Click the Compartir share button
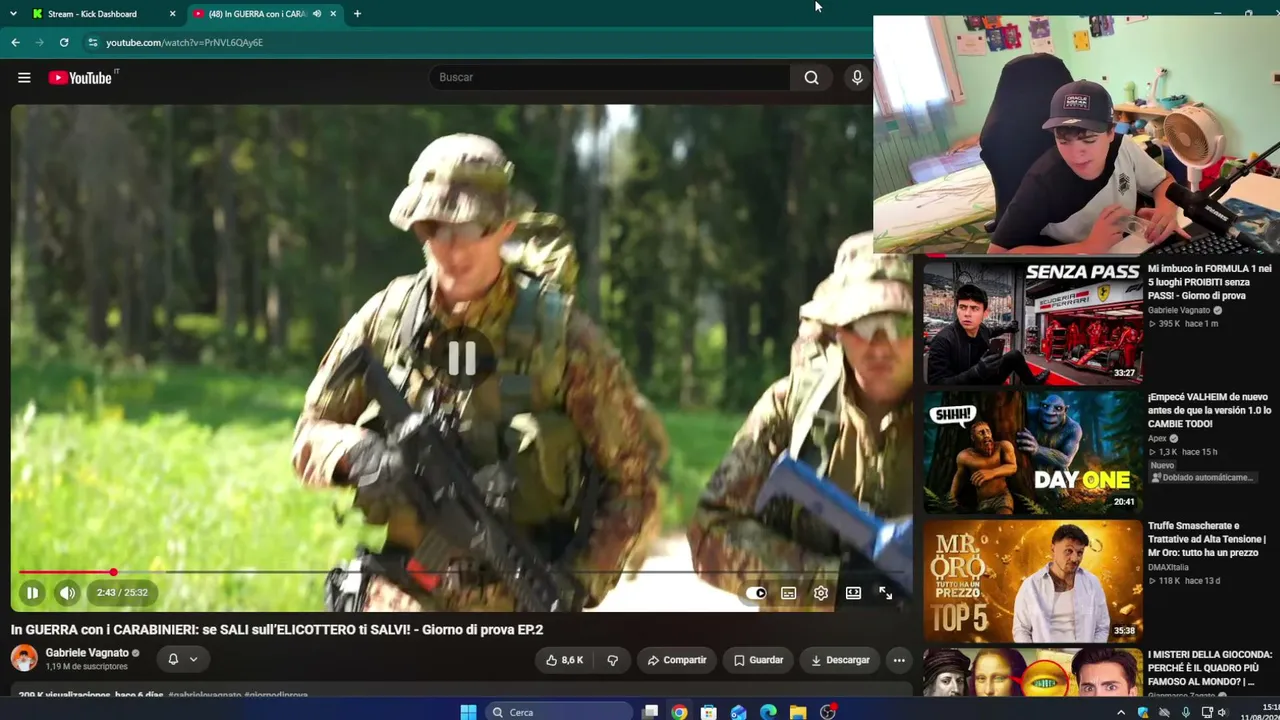 pyautogui.click(x=677, y=660)
